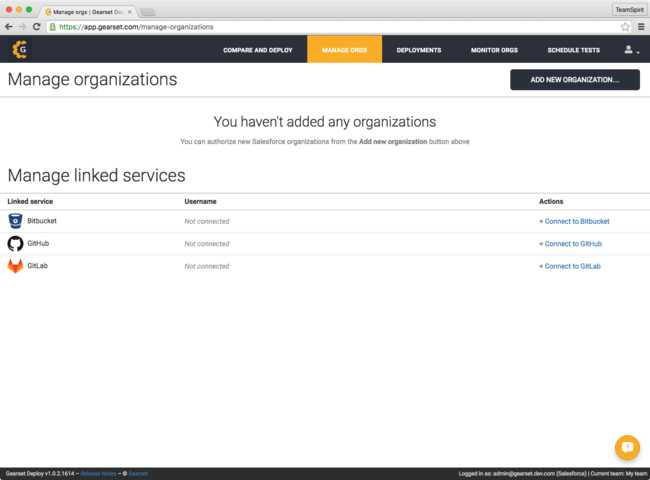Open Schedule Tests page
Image resolution: width=650 pixels, height=480 pixels.
573,50
